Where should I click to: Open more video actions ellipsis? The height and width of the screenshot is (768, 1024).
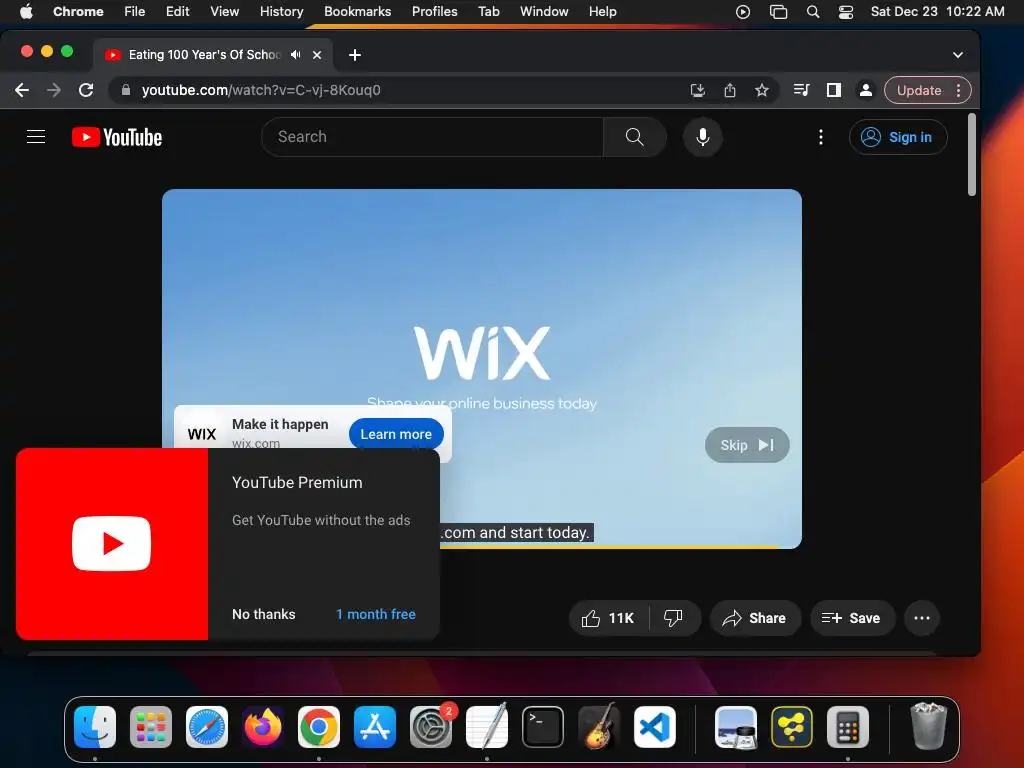tap(921, 618)
